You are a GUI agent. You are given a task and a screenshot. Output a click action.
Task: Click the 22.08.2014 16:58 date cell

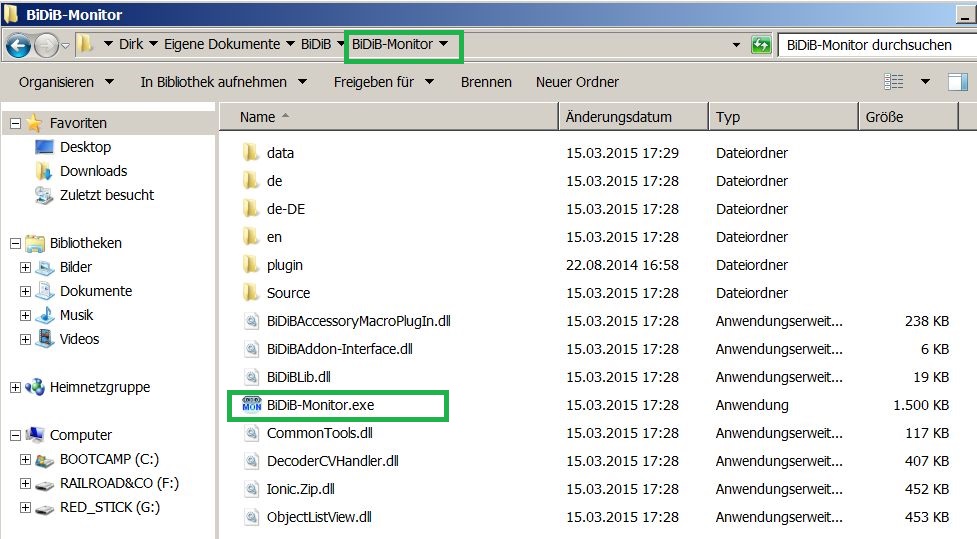coord(622,265)
